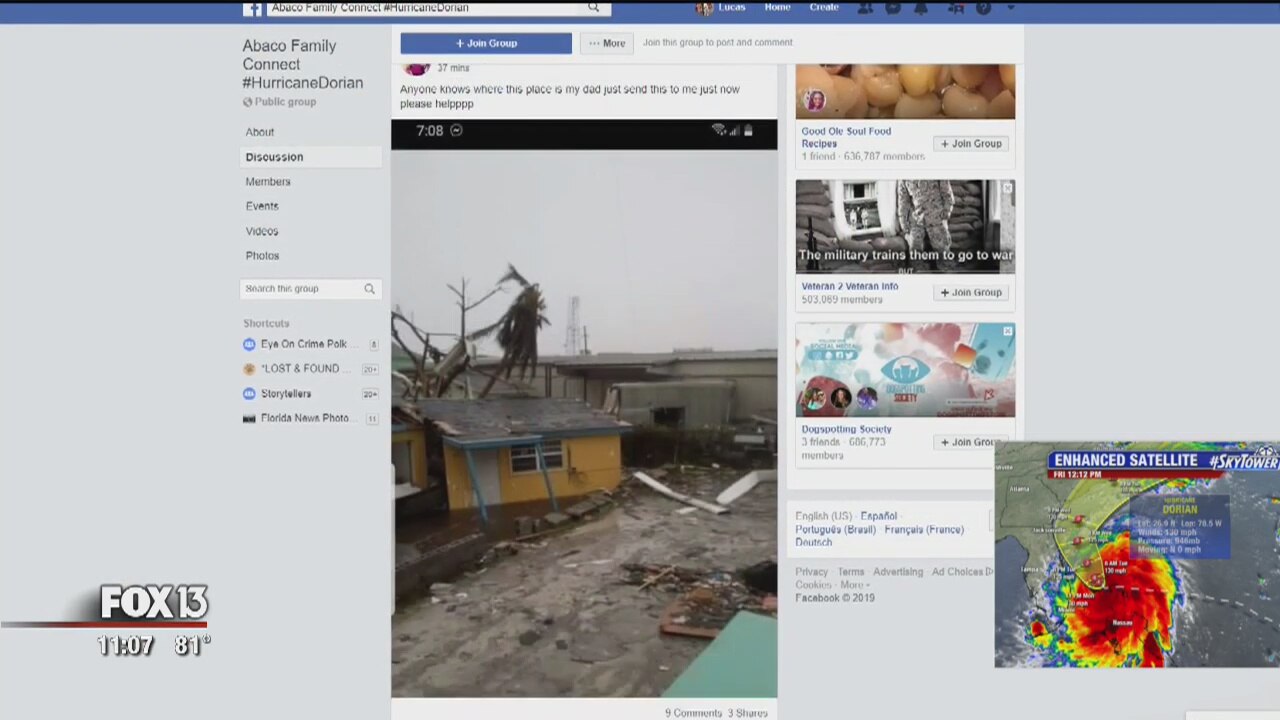The width and height of the screenshot is (1280, 720).
Task: View the 9 Comments on the post
Action: pyautogui.click(x=693, y=713)
